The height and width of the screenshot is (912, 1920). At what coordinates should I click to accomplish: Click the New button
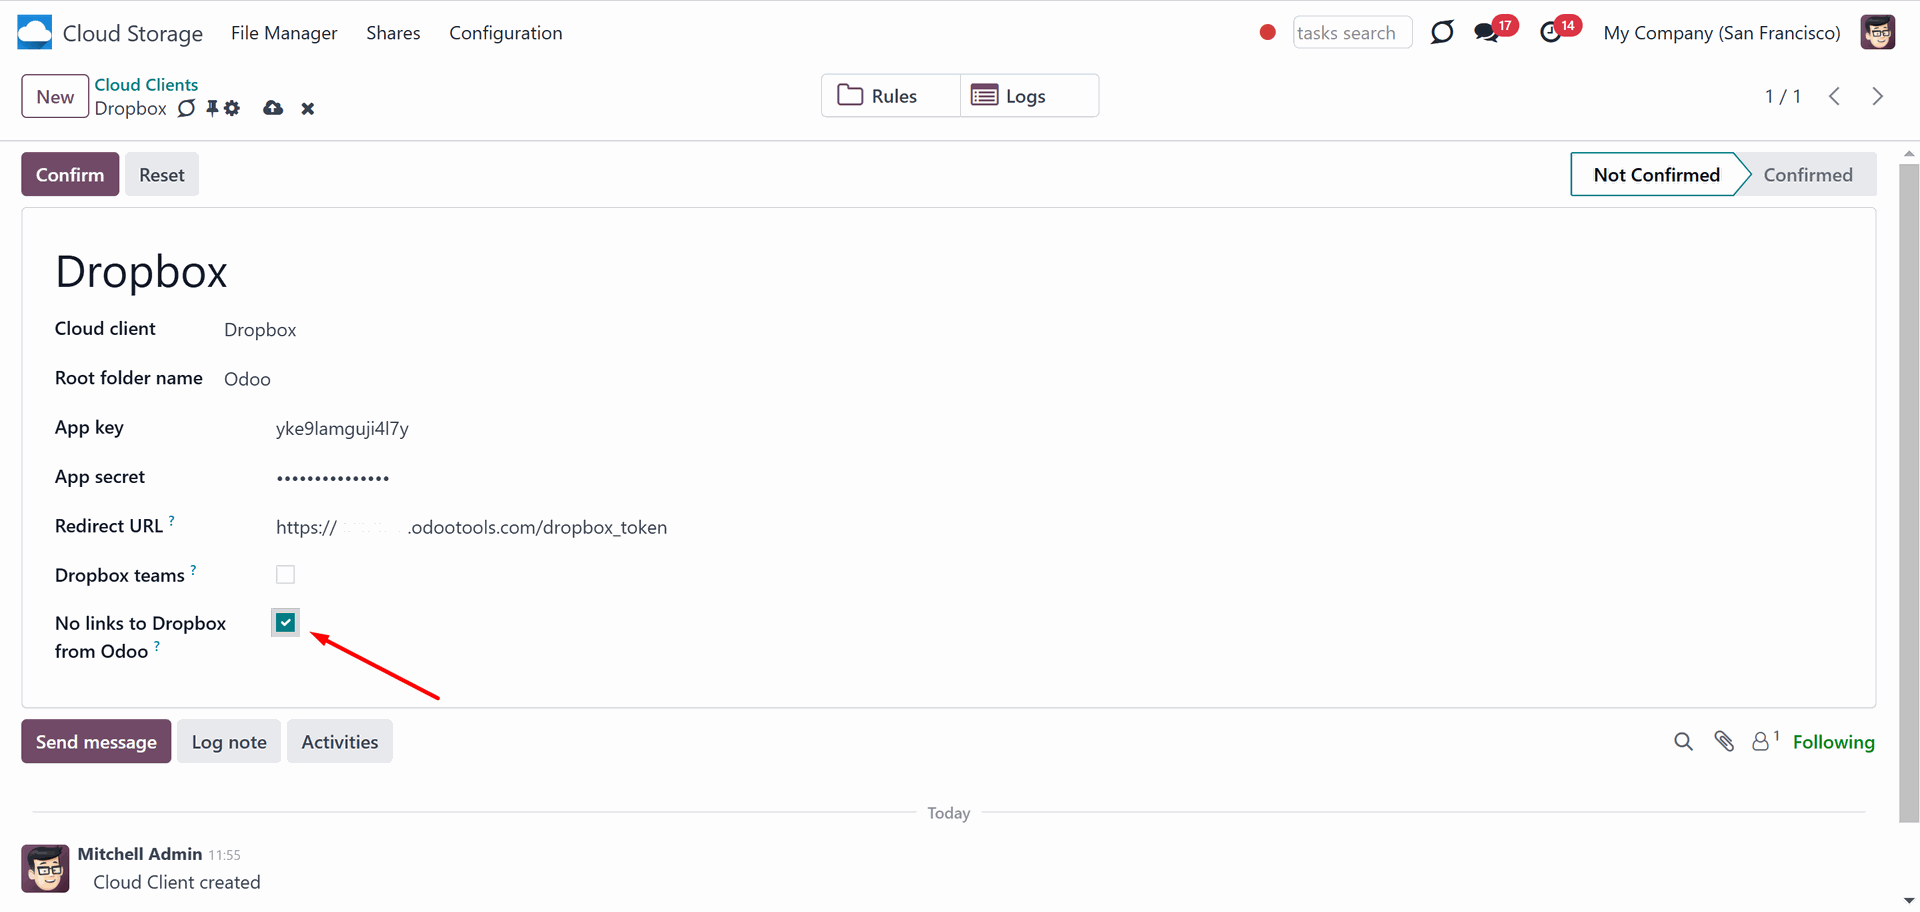[55, 97]
